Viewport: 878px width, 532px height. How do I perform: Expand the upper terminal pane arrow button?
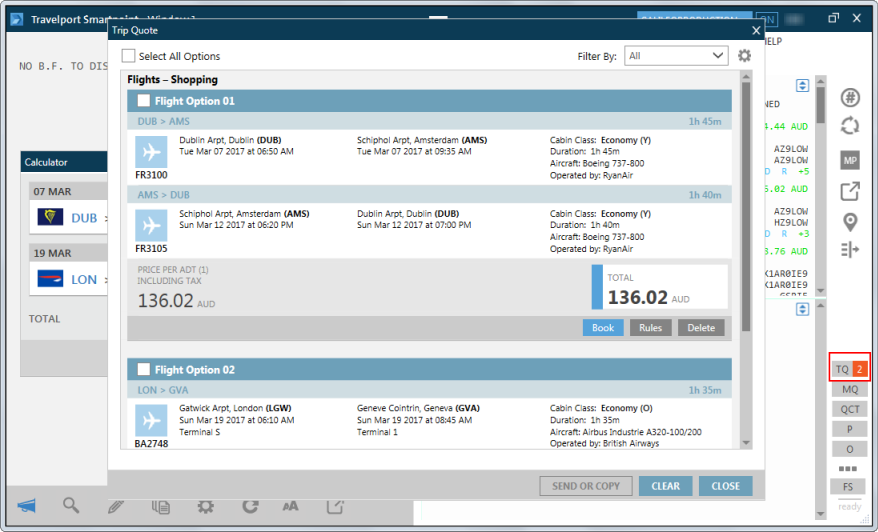pyautogui.click(x=801, y=86)
